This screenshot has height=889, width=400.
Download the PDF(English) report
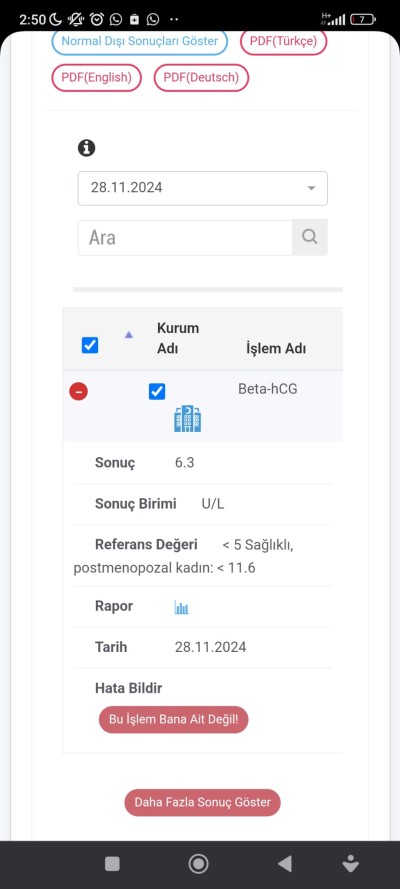96,78
